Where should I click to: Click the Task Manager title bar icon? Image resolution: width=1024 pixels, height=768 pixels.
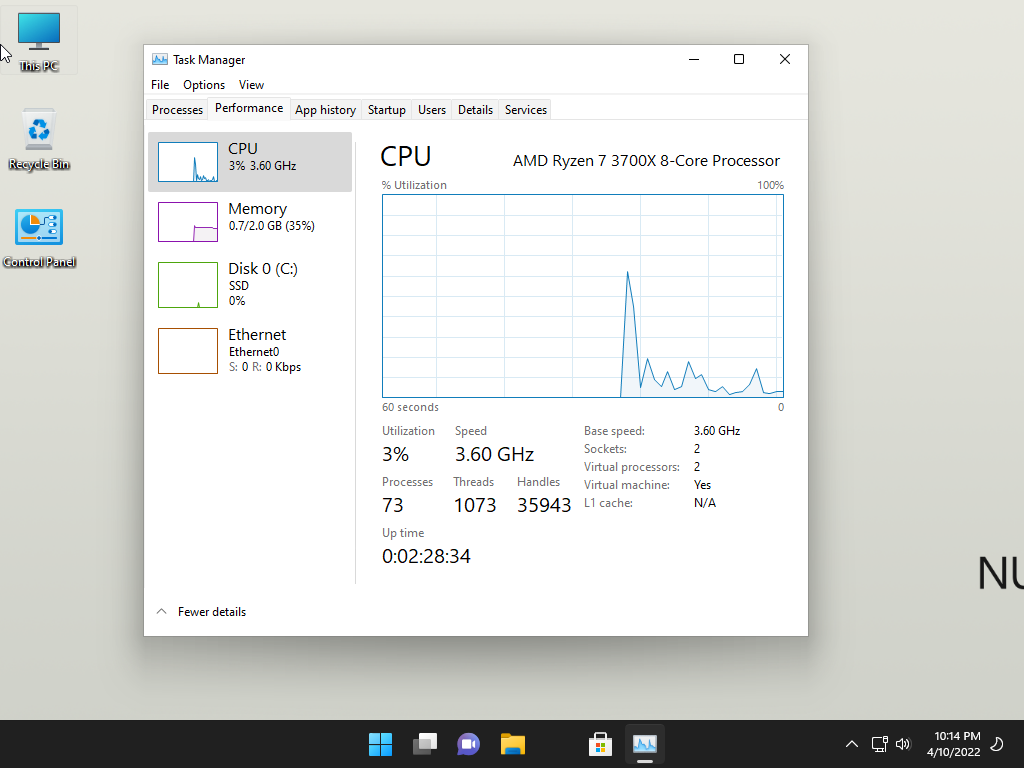click(159, 59)
